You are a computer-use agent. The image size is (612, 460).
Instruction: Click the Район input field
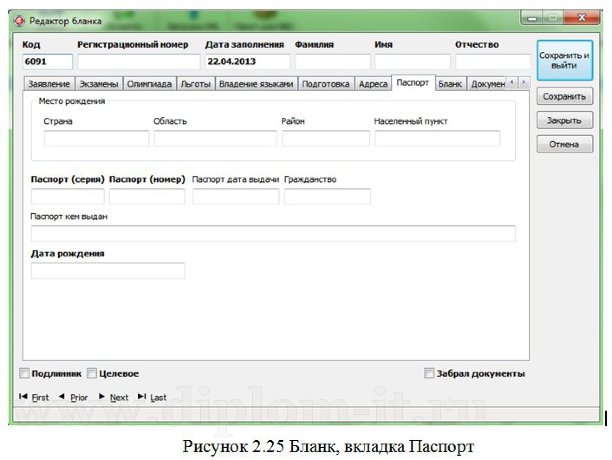coord(326,139)
